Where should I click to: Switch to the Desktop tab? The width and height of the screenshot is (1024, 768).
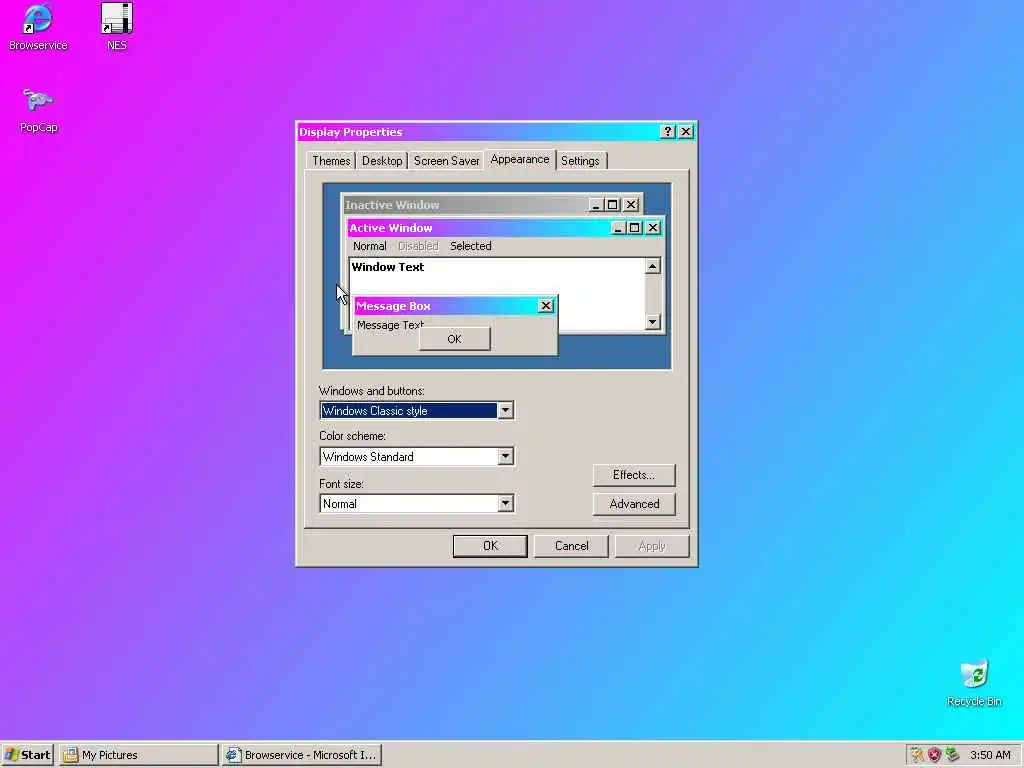point(382,161)
